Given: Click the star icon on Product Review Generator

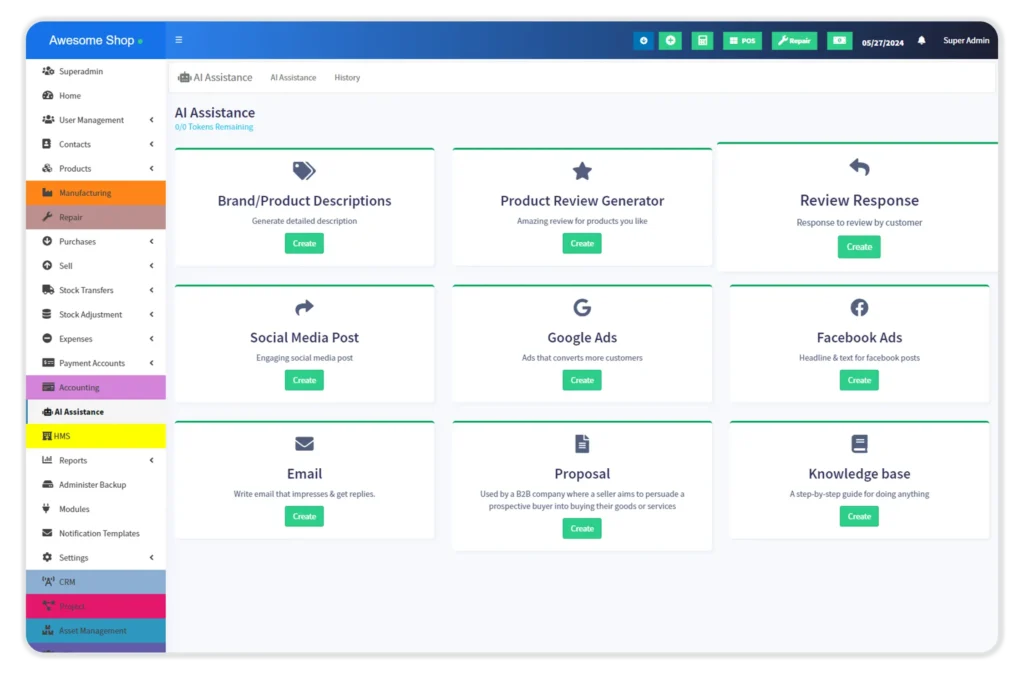Looking at the screenshot, I should click(582, 171).
